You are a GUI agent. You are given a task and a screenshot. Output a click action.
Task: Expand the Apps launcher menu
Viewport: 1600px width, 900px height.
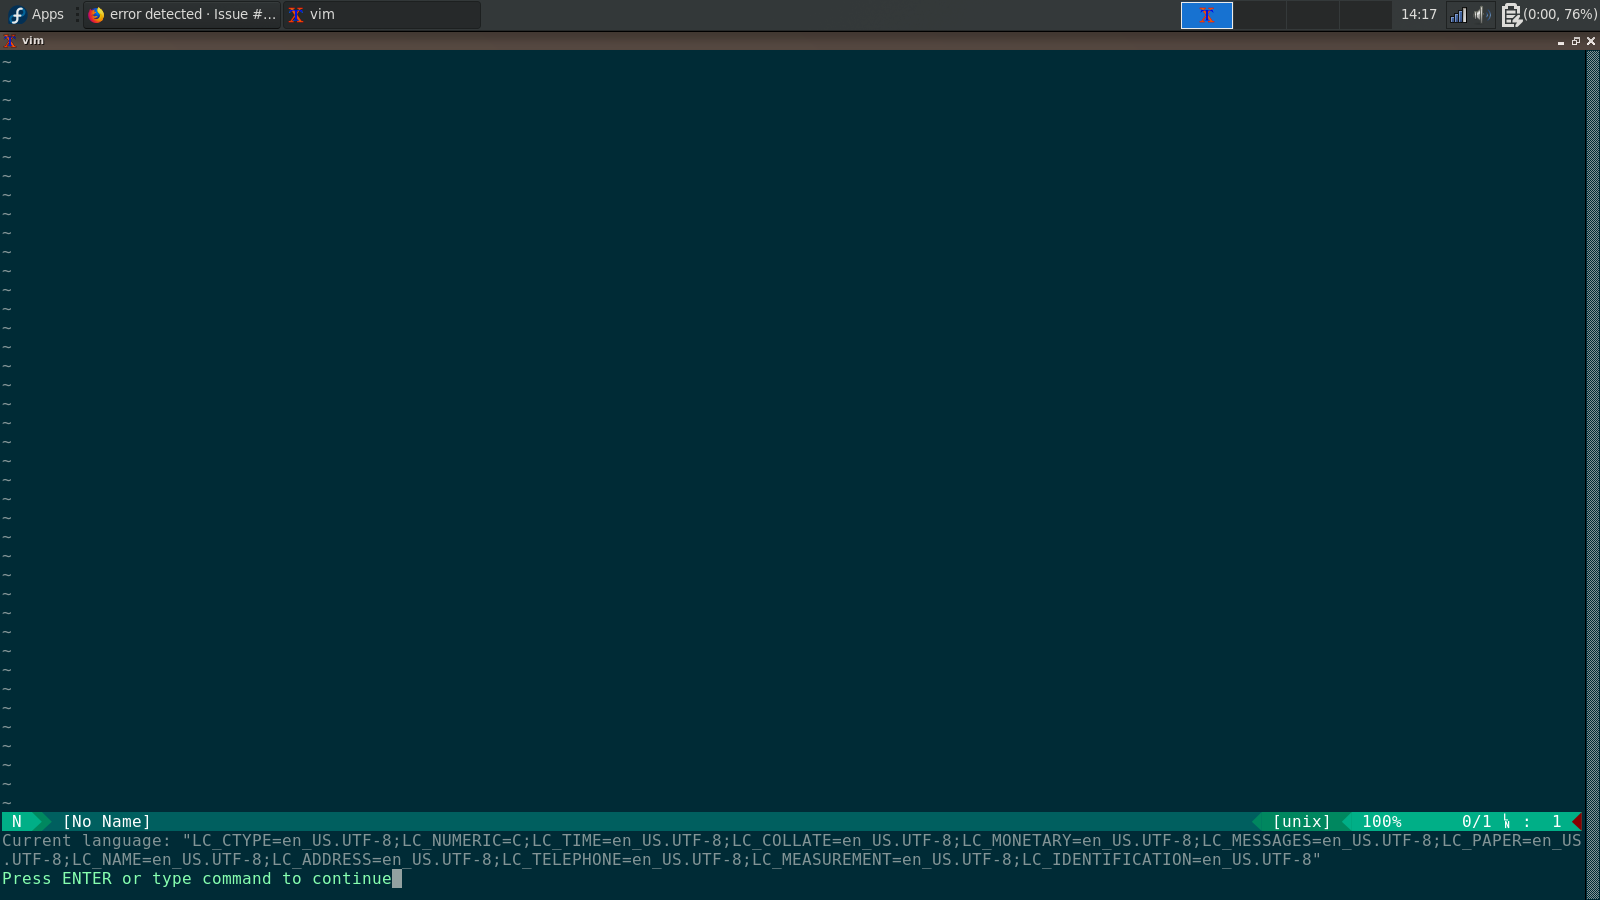37,14
